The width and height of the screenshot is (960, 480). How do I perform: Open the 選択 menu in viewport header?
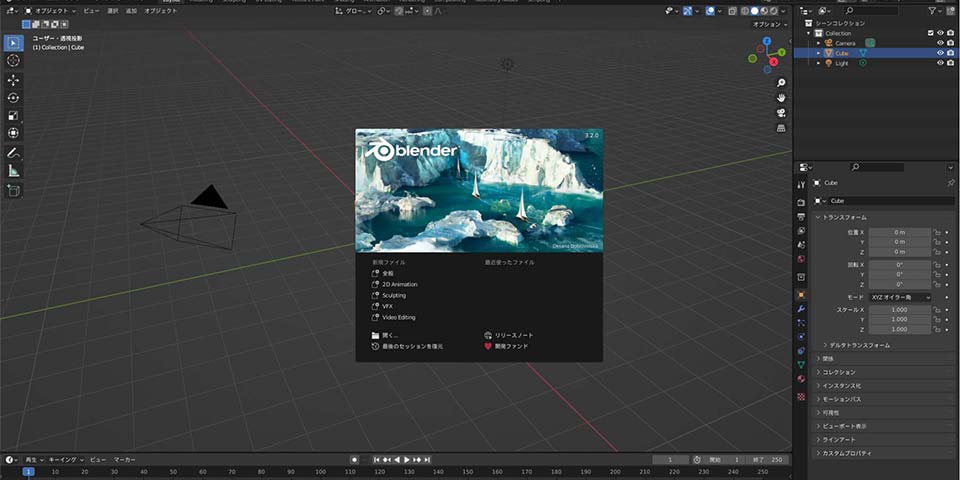coord(113,11)
